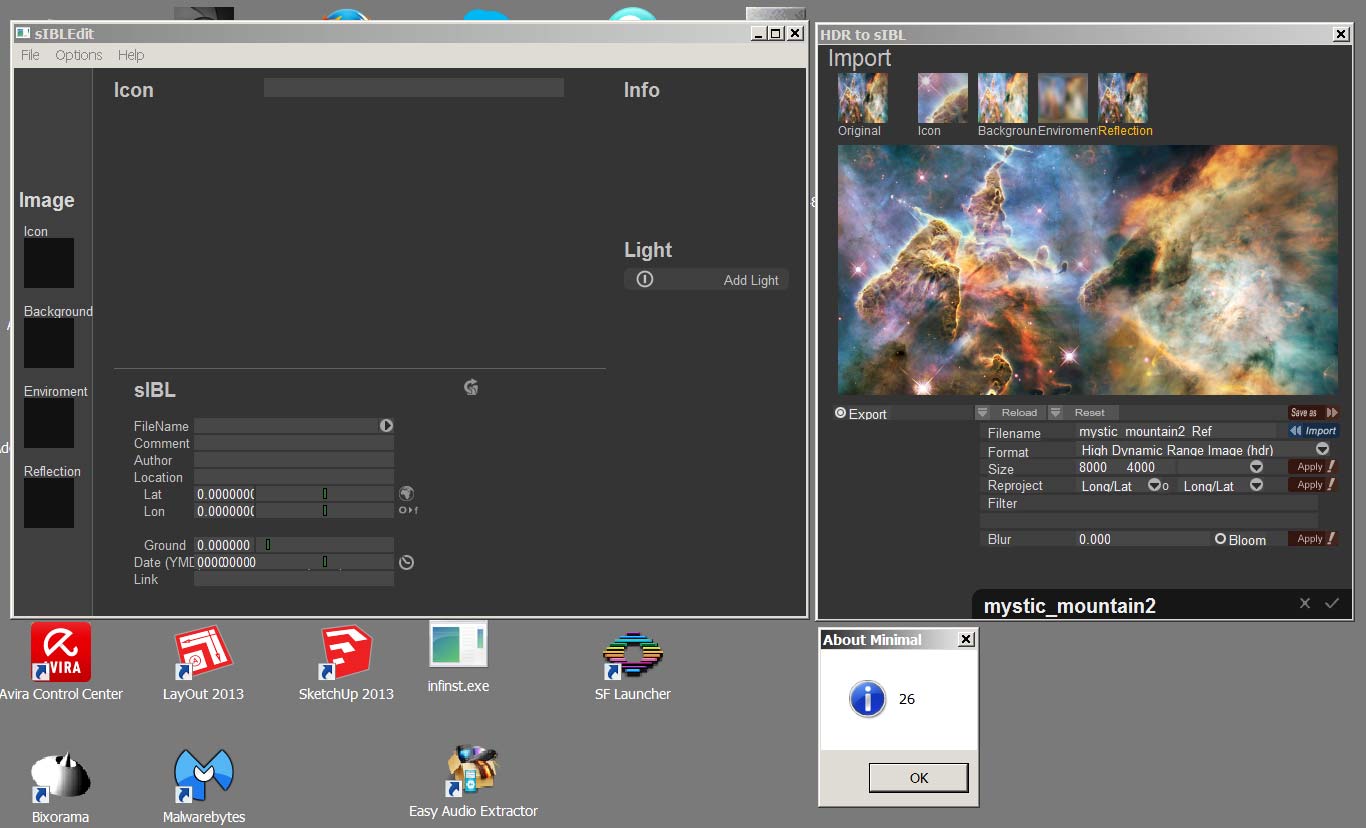Click the globe icon next to Lat
This screenshot has height=828, width=1366.
tap(406, 493)
